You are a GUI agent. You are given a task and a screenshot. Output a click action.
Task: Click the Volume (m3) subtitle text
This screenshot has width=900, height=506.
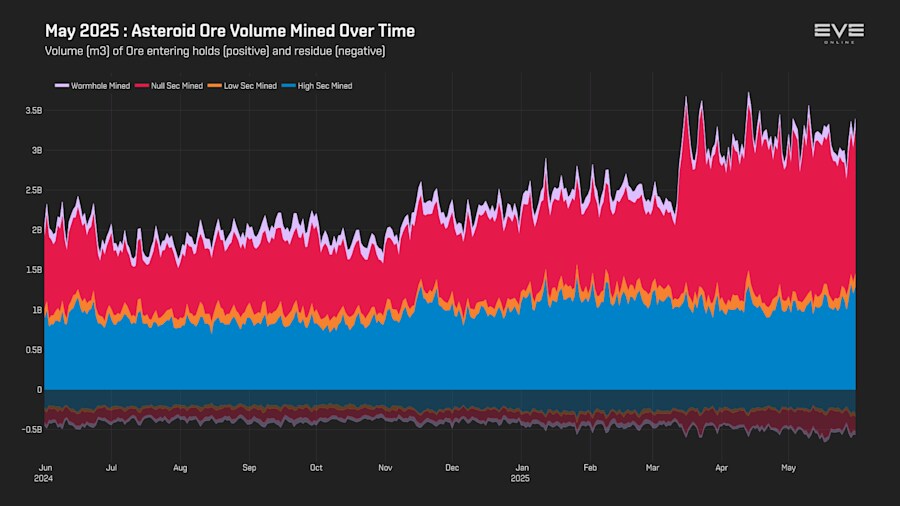215,51
